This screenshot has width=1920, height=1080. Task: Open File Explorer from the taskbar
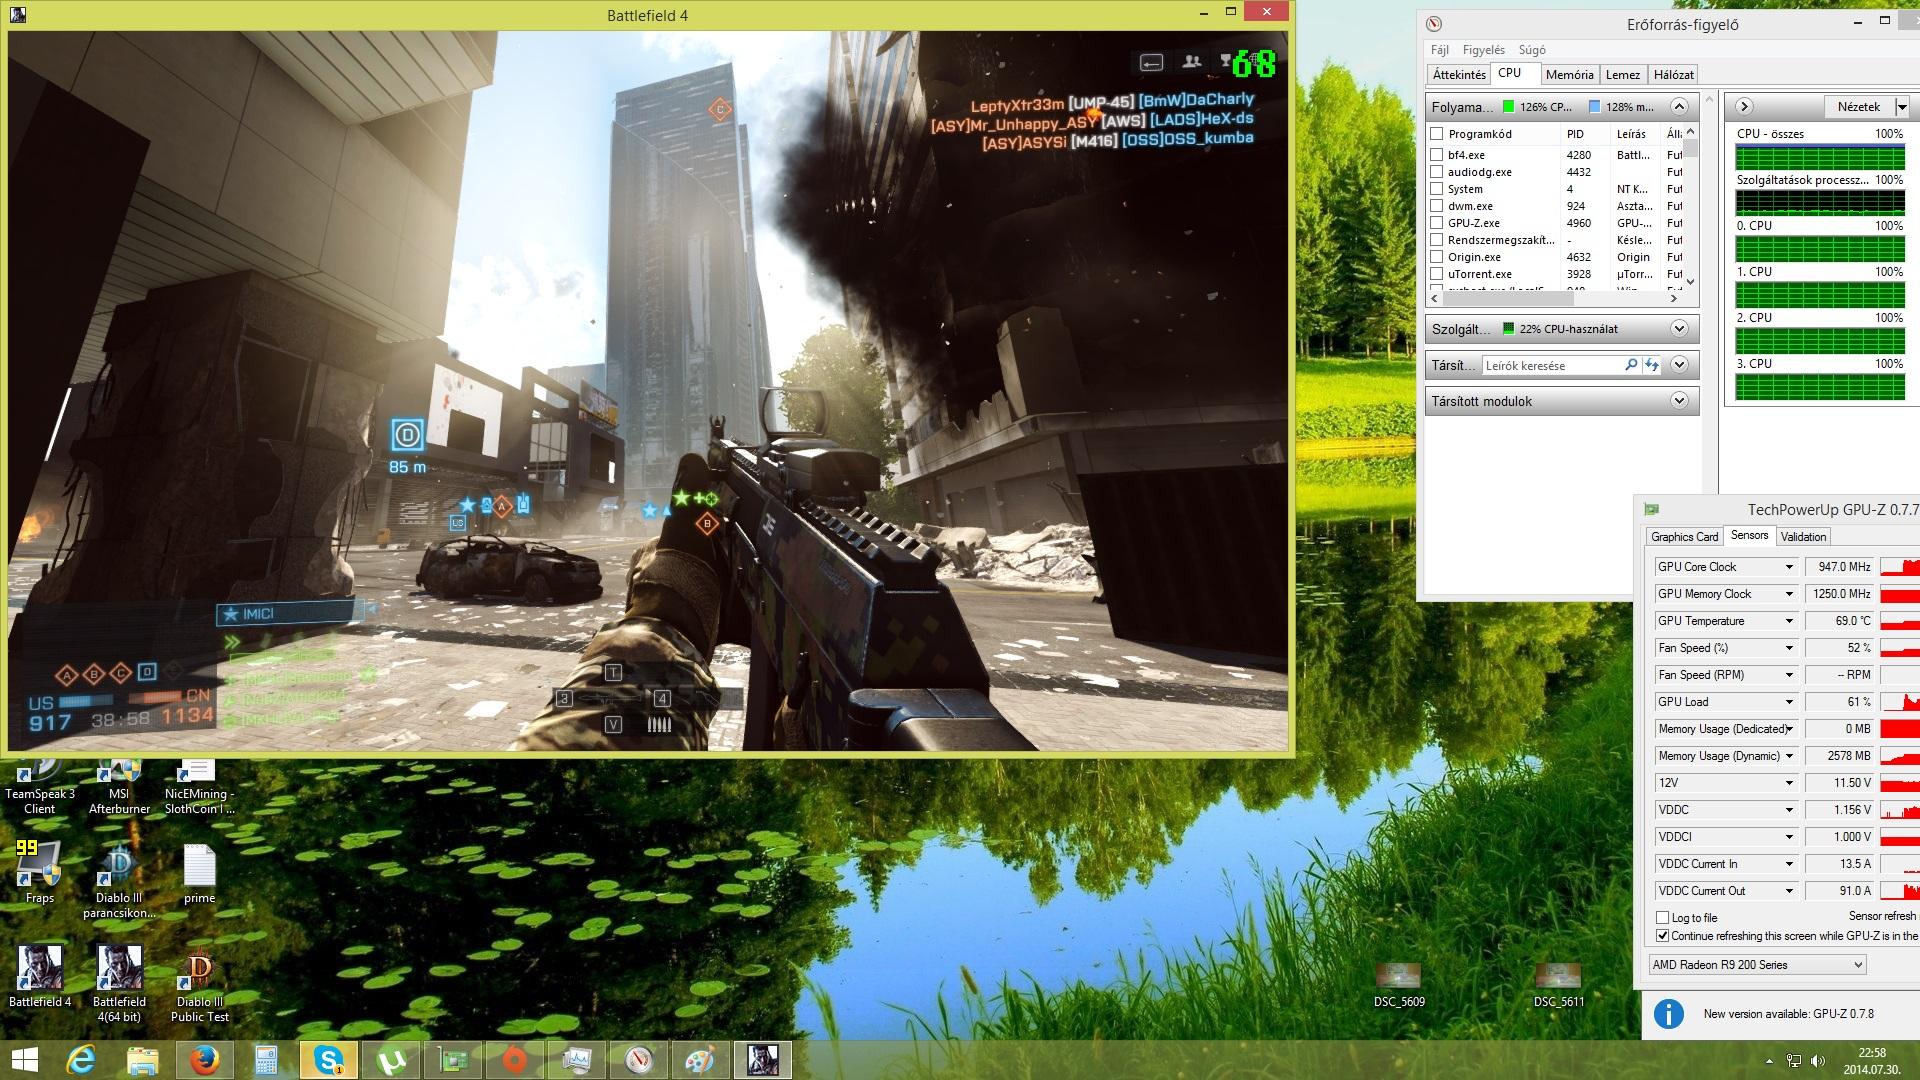pos(143,1060)
